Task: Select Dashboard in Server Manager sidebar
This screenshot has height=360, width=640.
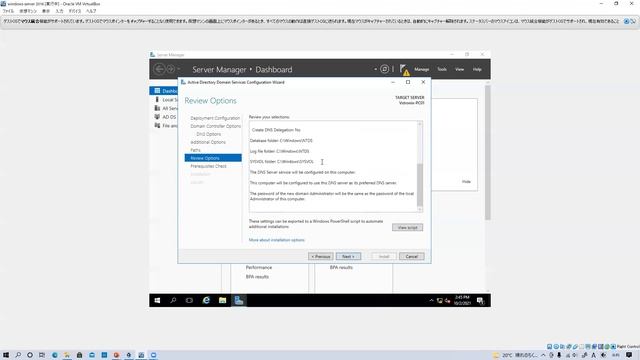Action: (164, 91)
